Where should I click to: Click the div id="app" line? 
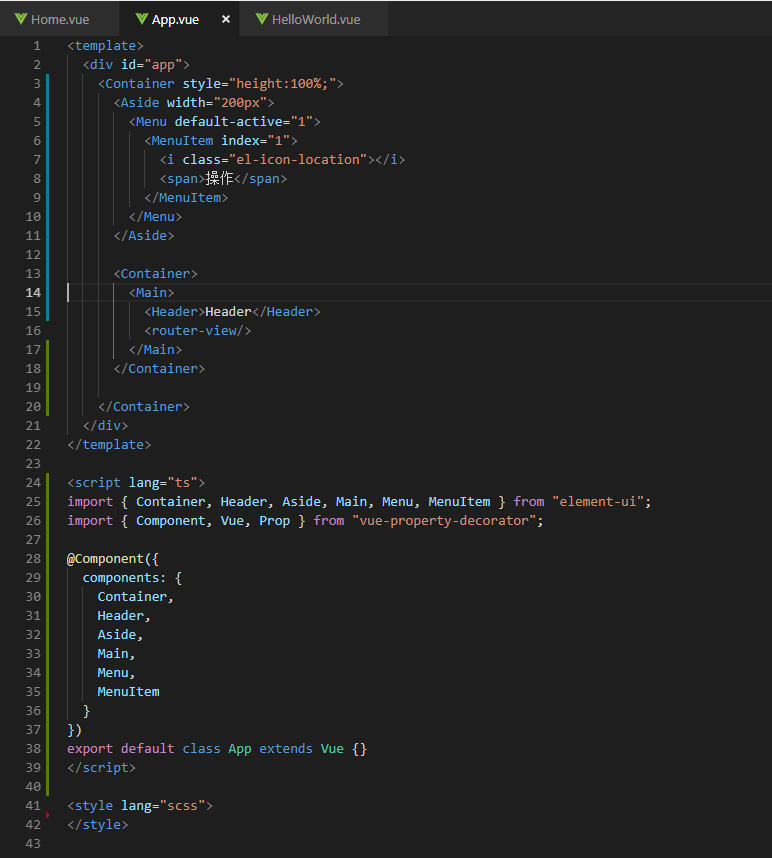click(136, 65)
